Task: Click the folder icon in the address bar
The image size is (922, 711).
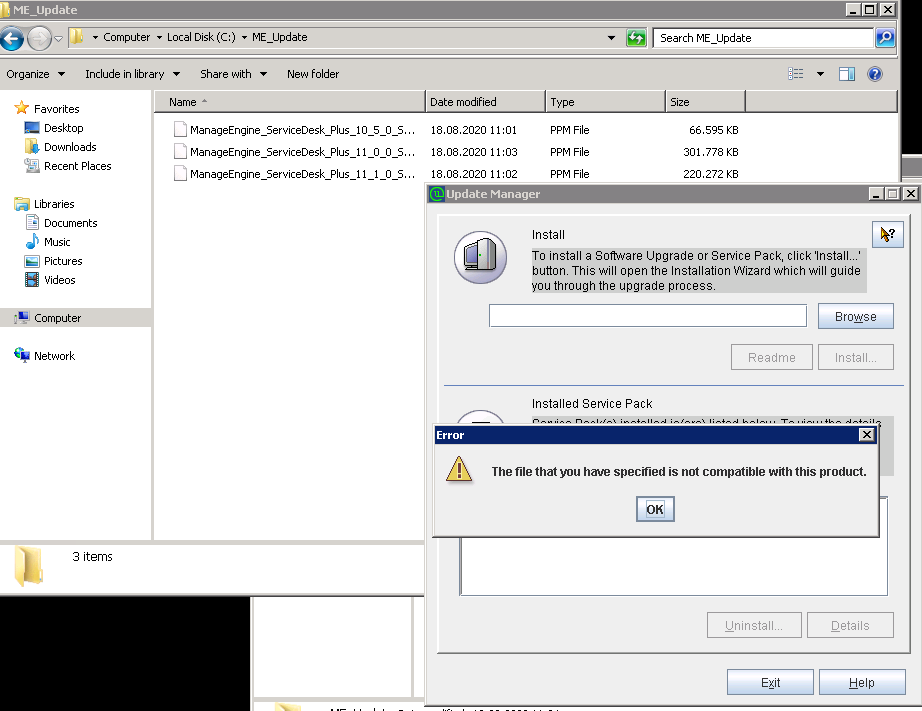Action: 76,37
